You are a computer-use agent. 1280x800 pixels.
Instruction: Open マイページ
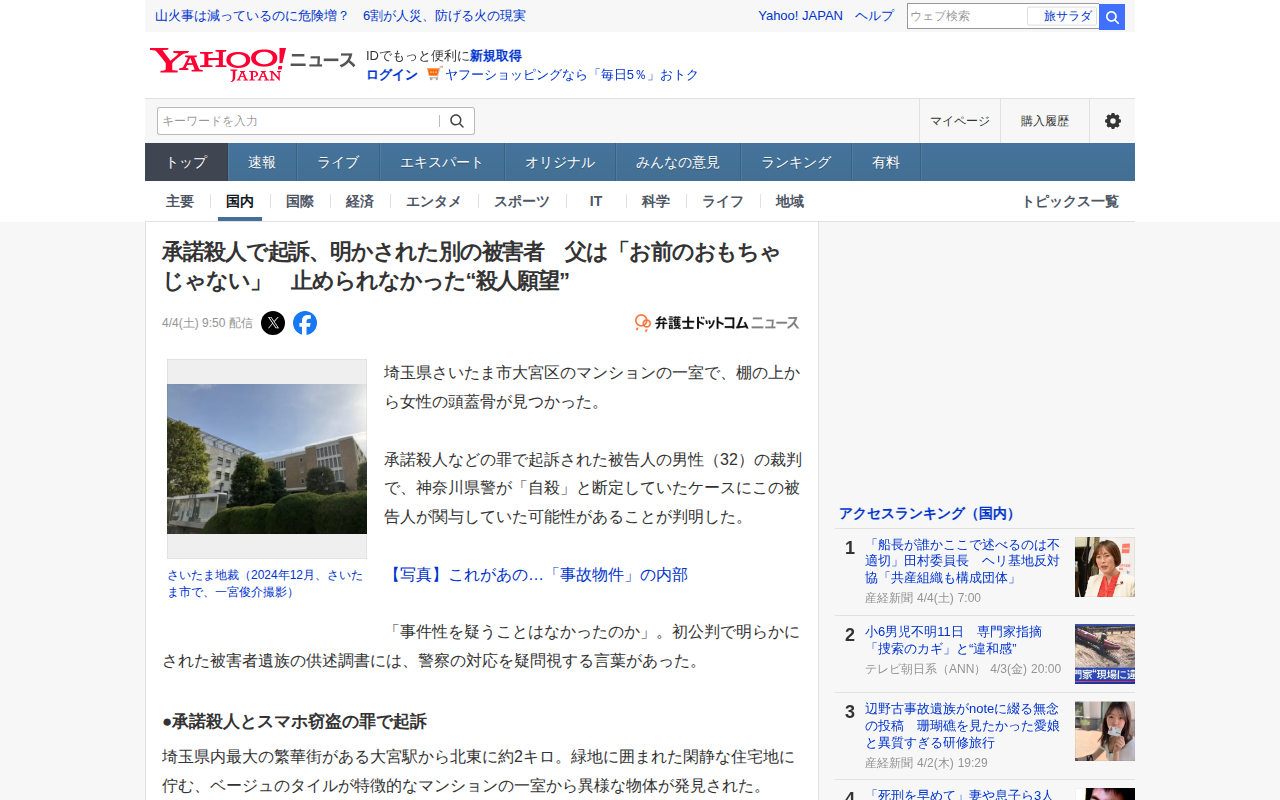point(960,121)
